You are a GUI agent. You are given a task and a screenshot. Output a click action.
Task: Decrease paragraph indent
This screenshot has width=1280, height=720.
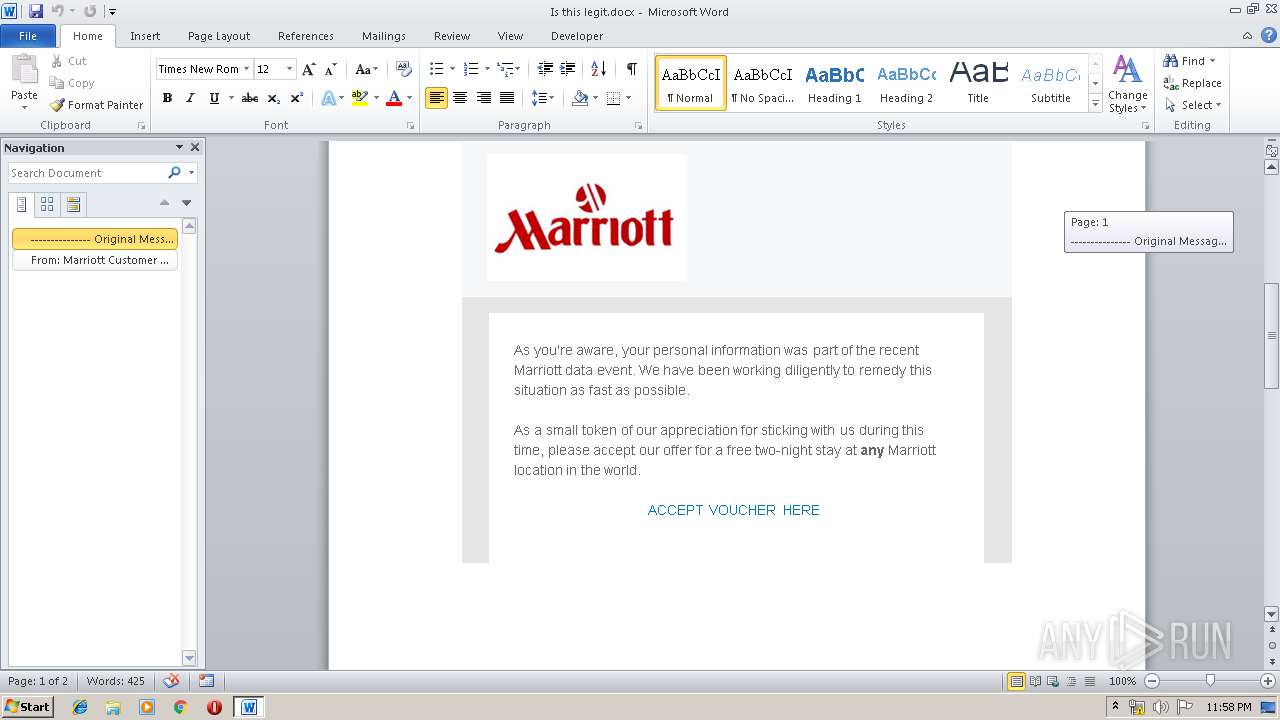(x=545, y=69)
